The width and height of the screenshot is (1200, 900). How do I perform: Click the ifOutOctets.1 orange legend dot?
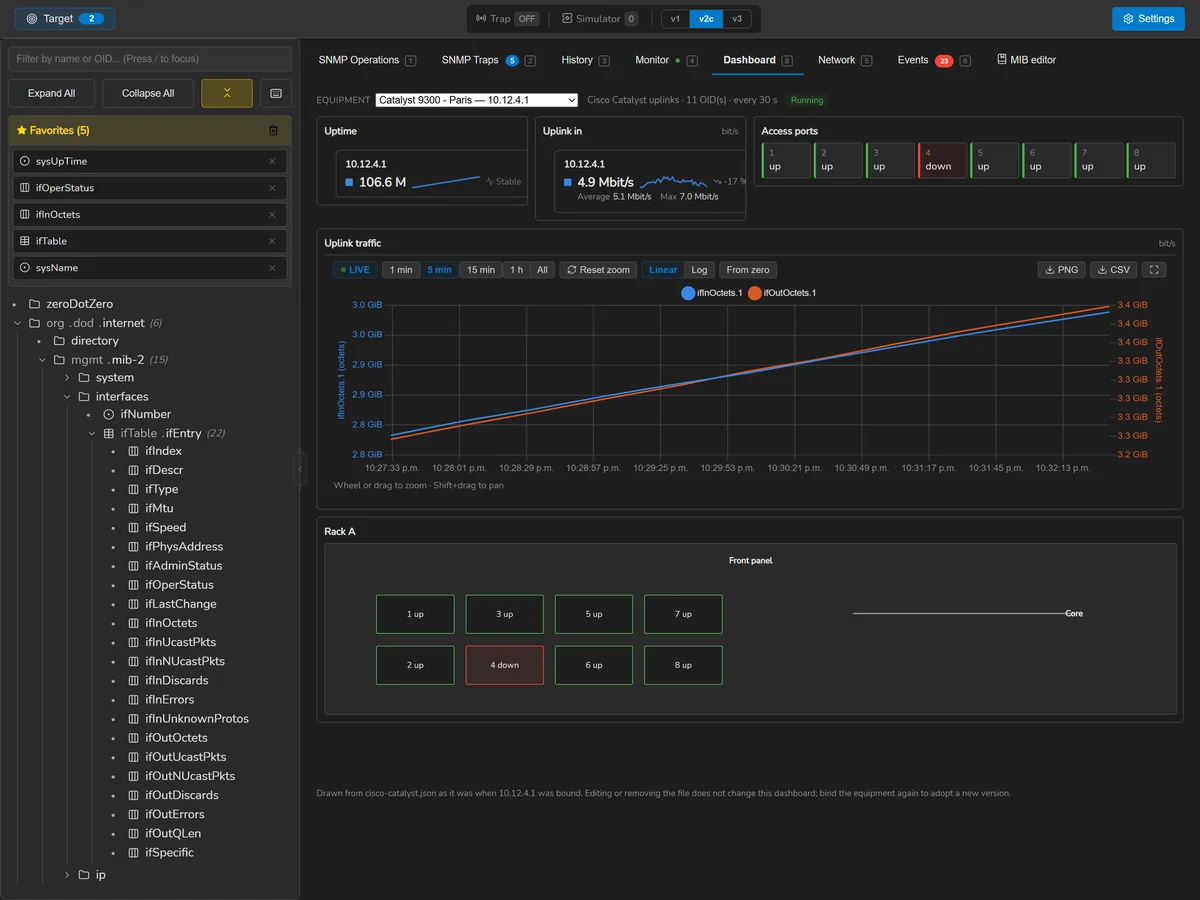click(755, 293)
